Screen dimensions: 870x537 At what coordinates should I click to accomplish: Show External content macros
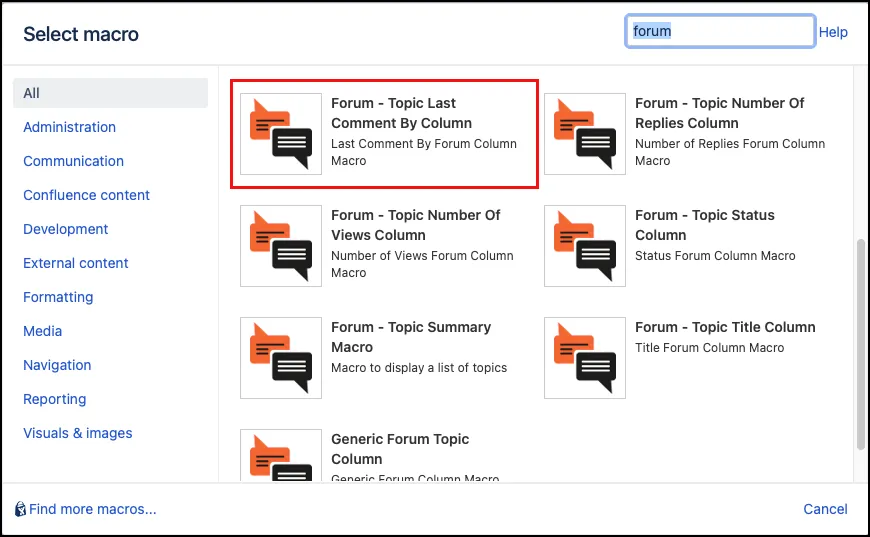tap(75, 263)
